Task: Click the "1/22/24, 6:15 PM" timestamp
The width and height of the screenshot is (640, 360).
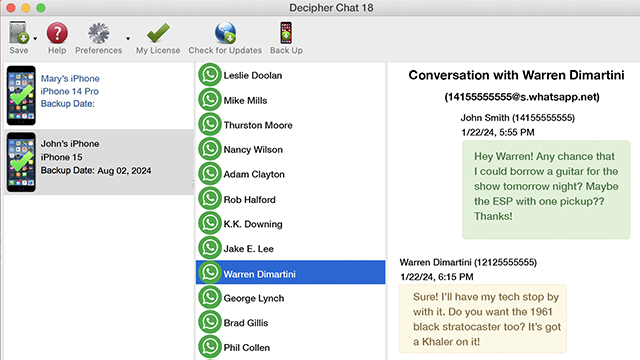Action: (437, 277)
